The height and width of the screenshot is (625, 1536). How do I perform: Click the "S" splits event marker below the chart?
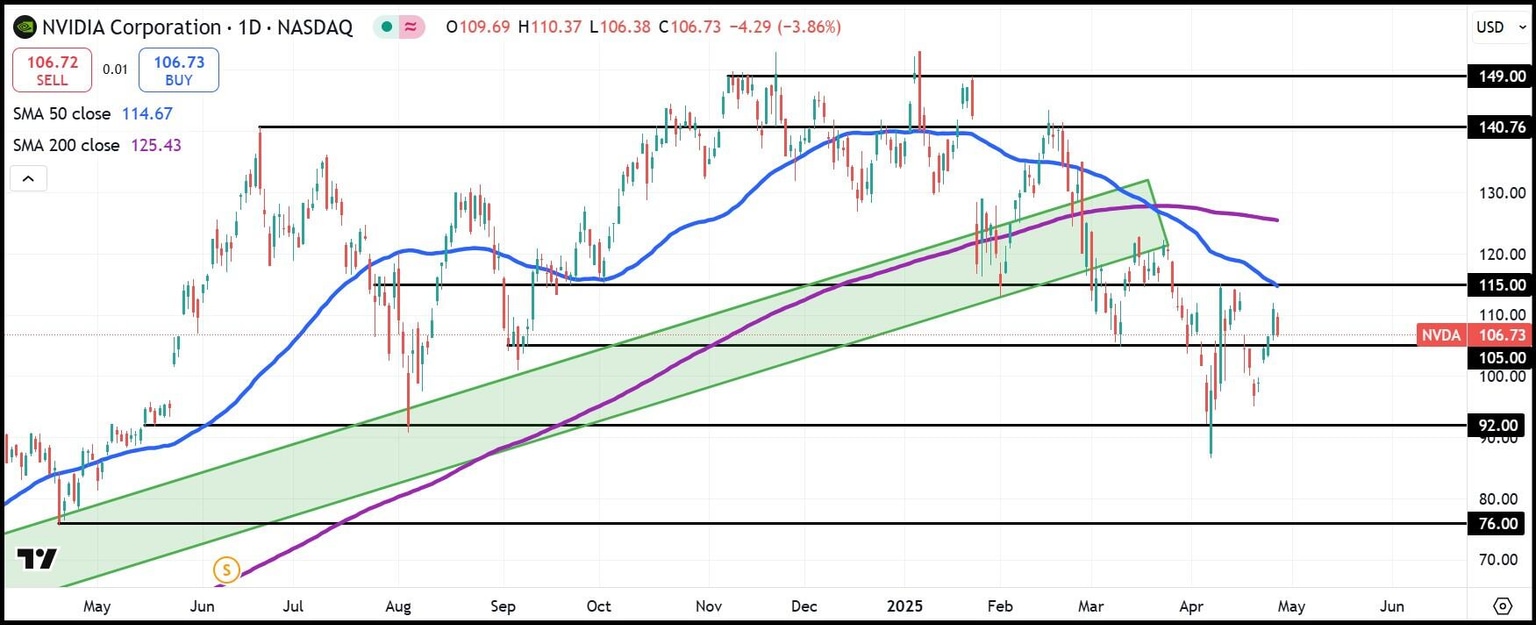tap(226, 570)
